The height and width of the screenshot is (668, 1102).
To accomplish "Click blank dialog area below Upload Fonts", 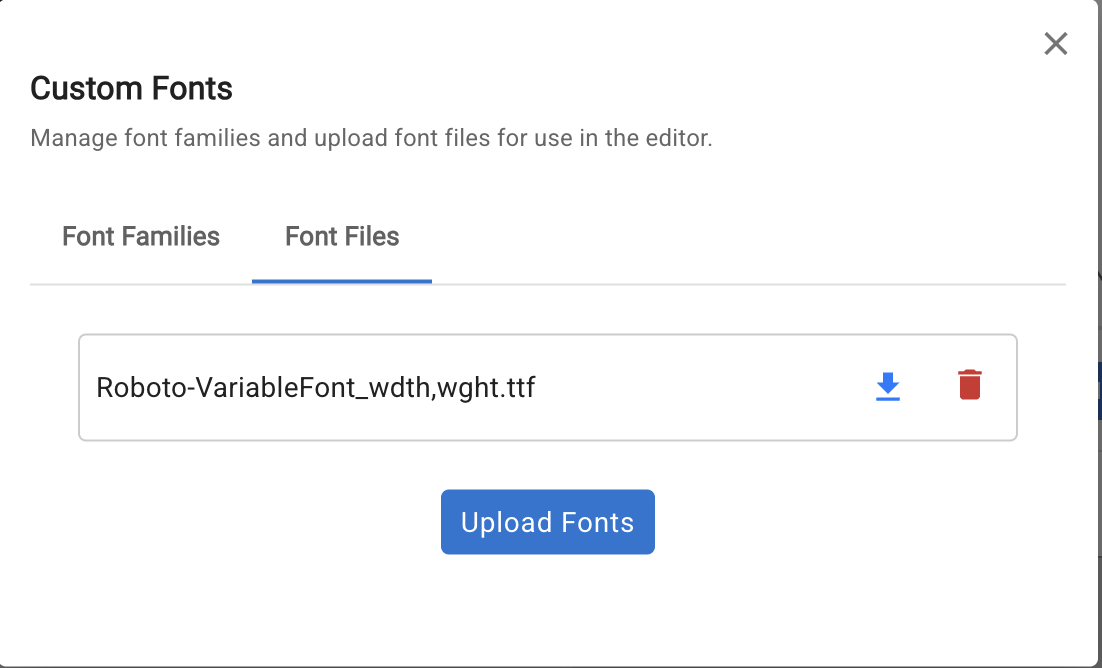I will point(548,610).
